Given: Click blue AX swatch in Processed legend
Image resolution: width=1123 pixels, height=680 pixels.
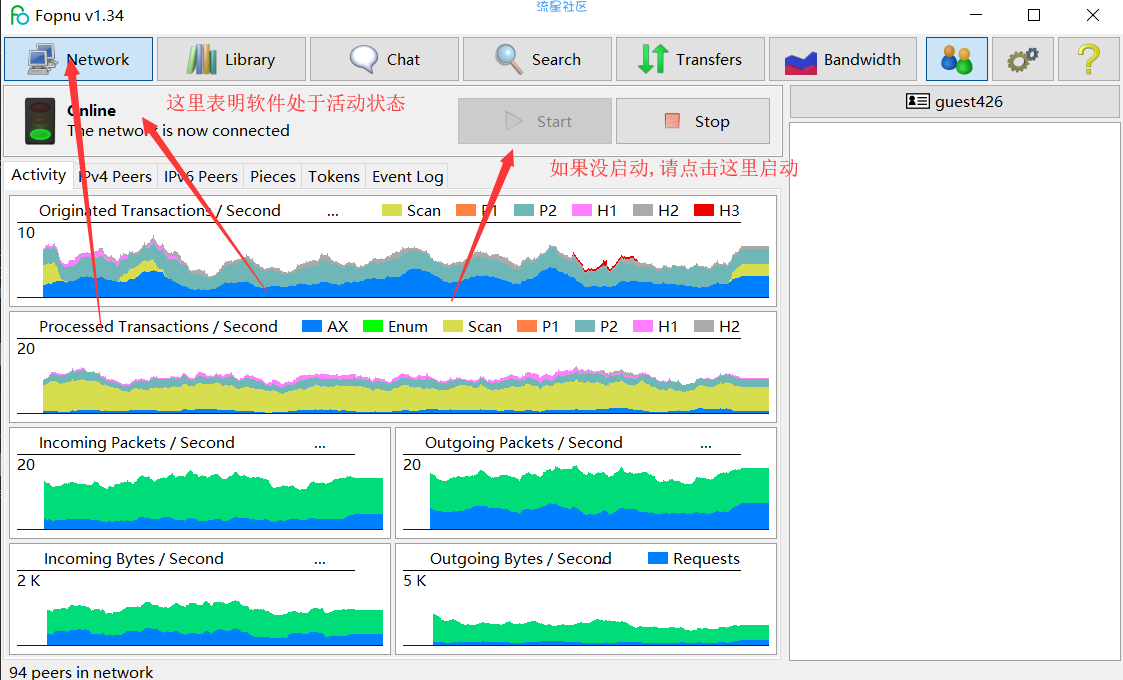Looking at the screenshot, I should coord(312,326).
